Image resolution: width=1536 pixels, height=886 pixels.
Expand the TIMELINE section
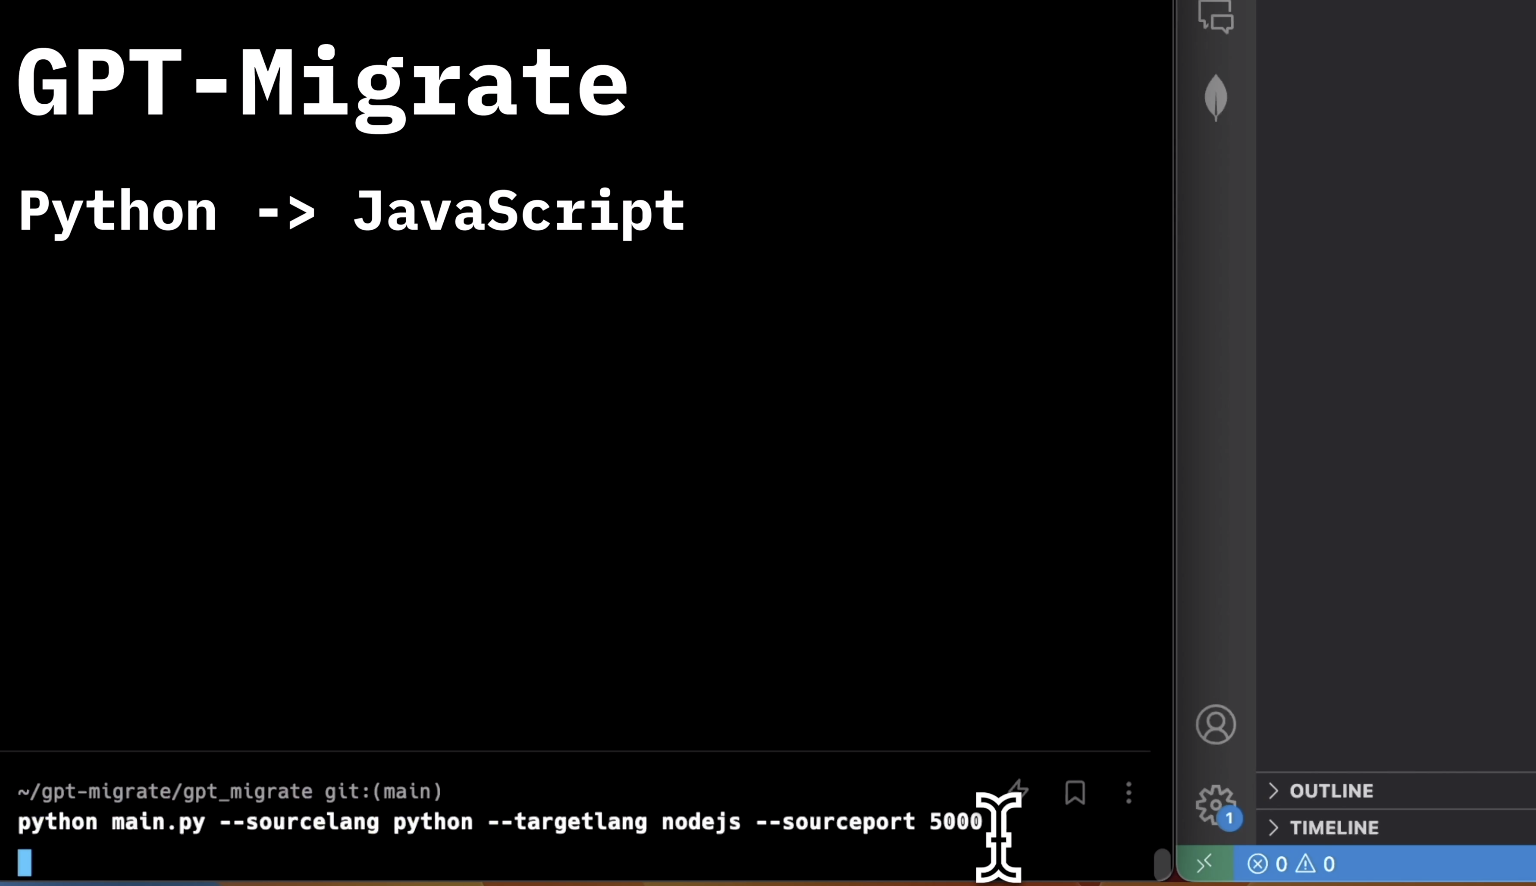[x=1274, y=827]
